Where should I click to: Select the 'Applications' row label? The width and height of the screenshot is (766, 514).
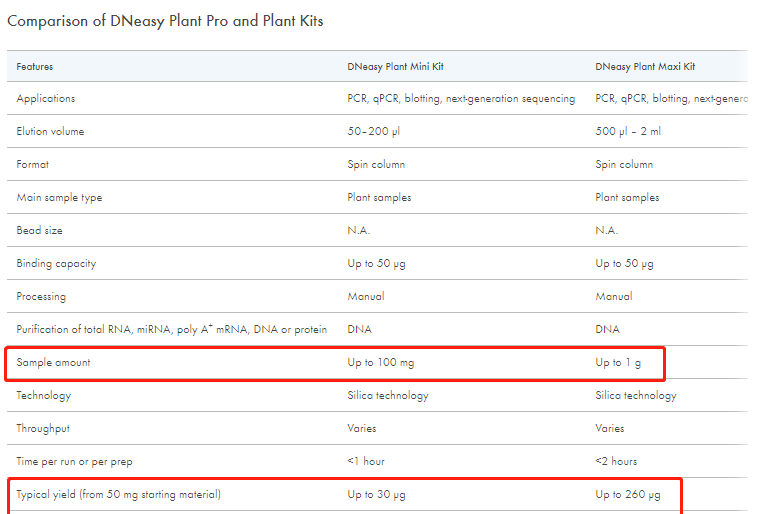(x=46, y=99)
